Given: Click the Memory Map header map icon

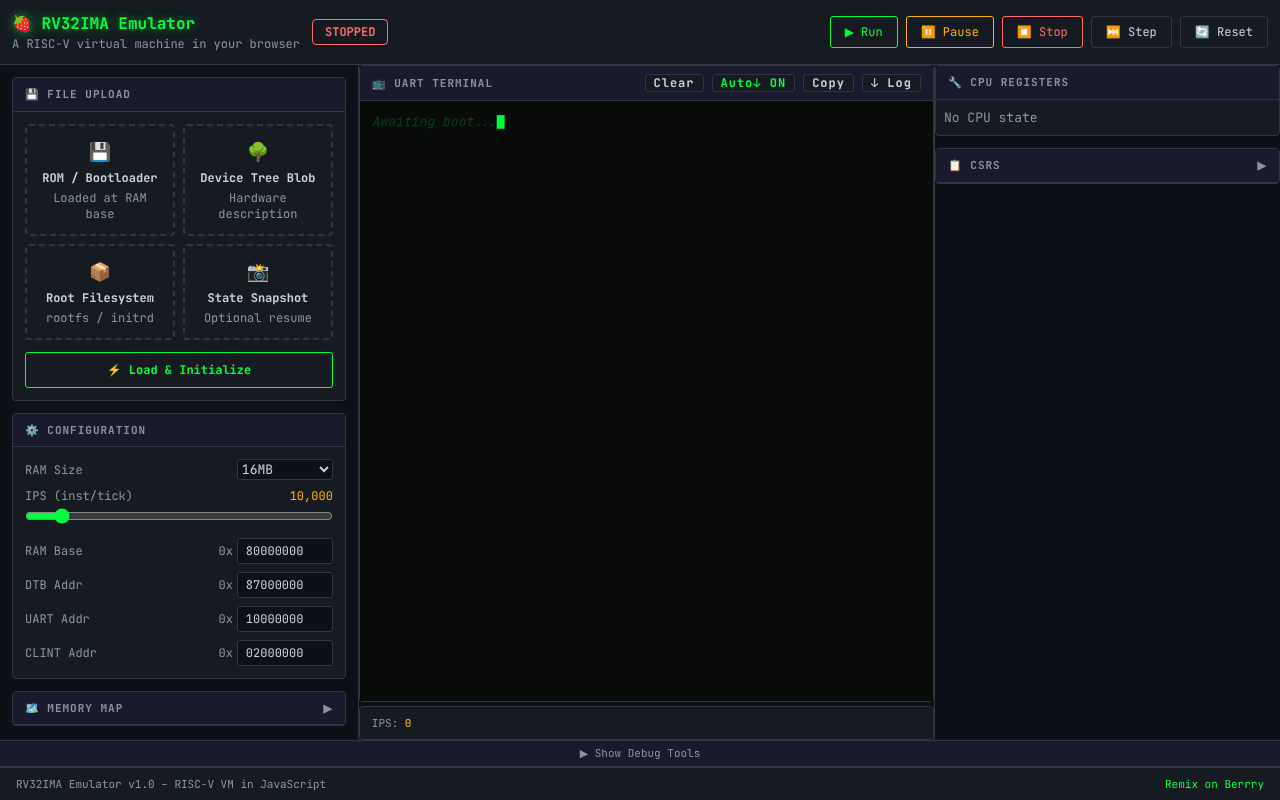Looking at the screenshot, I should tap(32, 708).
